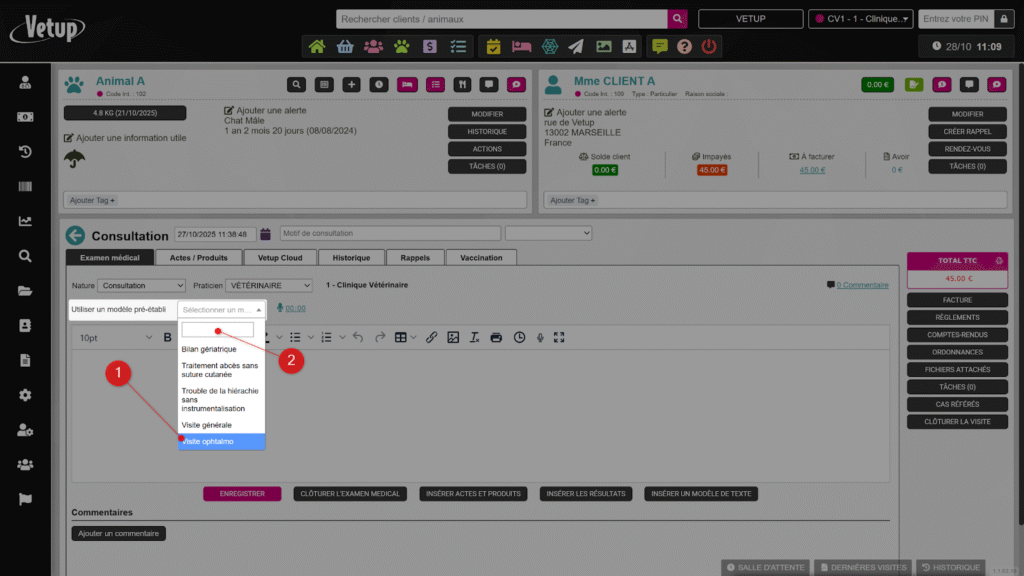The image size is (1024, 576).
Task: Open the Nature dropdown showing Consultation
Action: (141, 286)
